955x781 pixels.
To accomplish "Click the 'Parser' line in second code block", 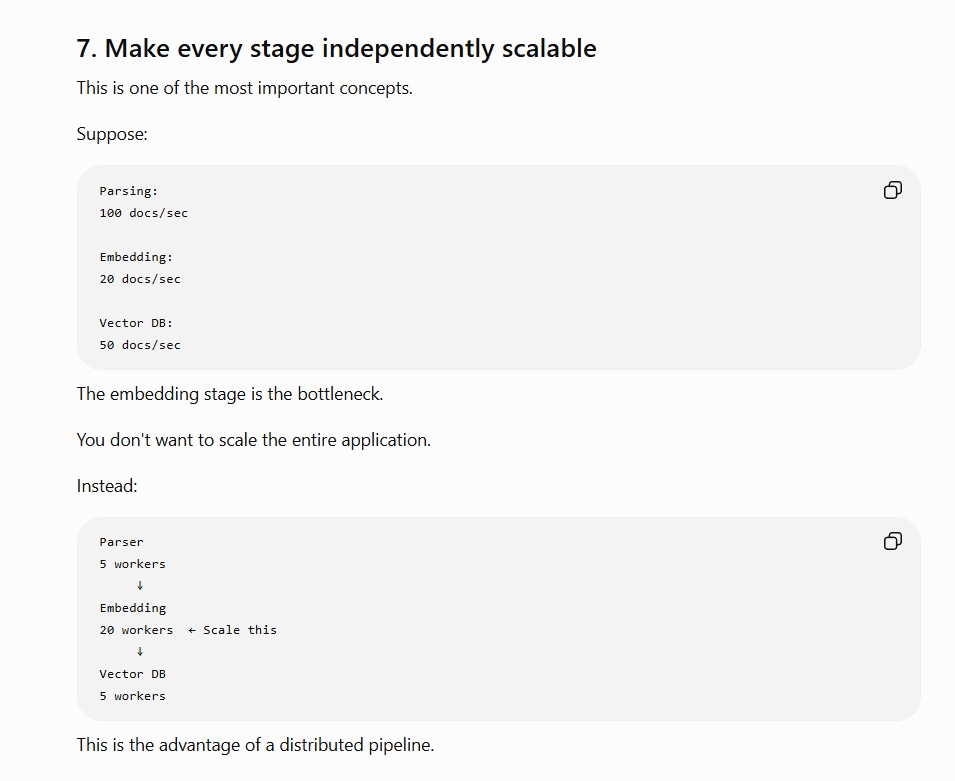I will point(121,542).
